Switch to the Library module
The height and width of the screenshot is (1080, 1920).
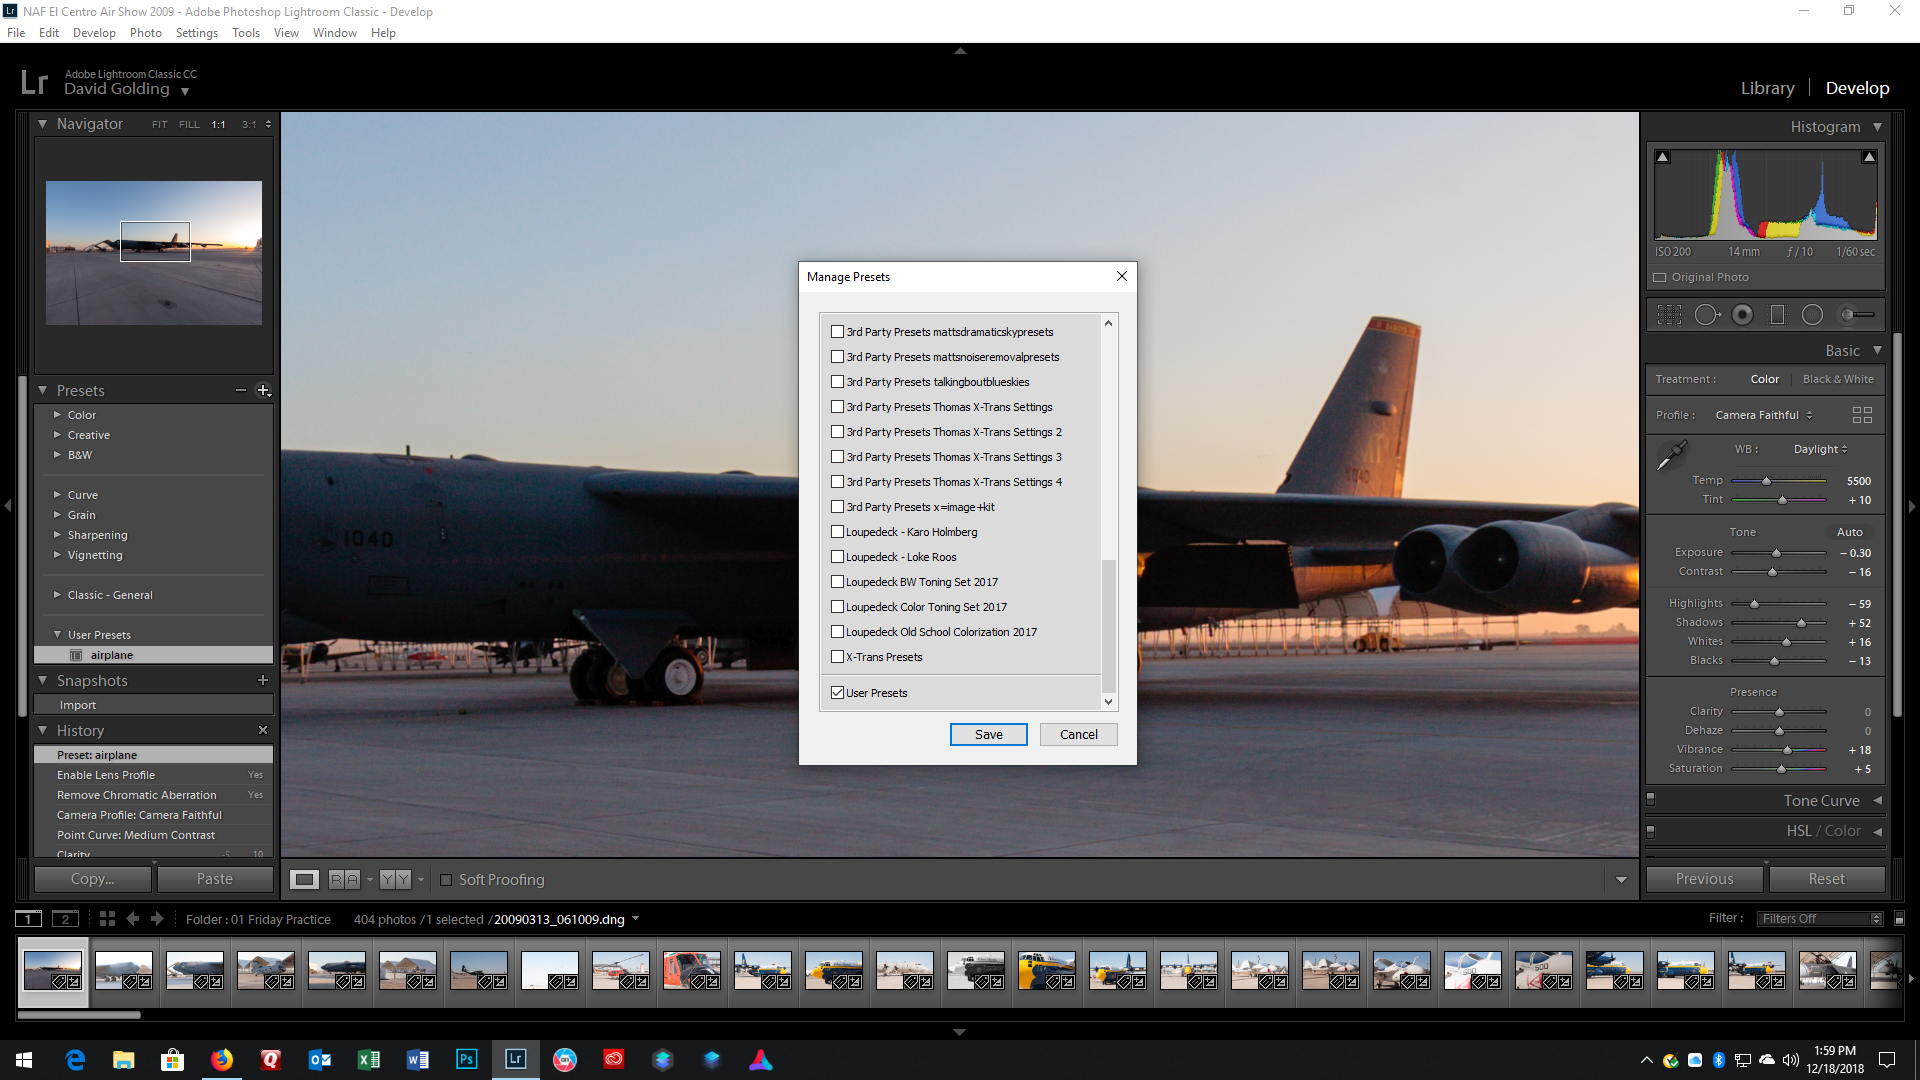[x=1767, y=88]
